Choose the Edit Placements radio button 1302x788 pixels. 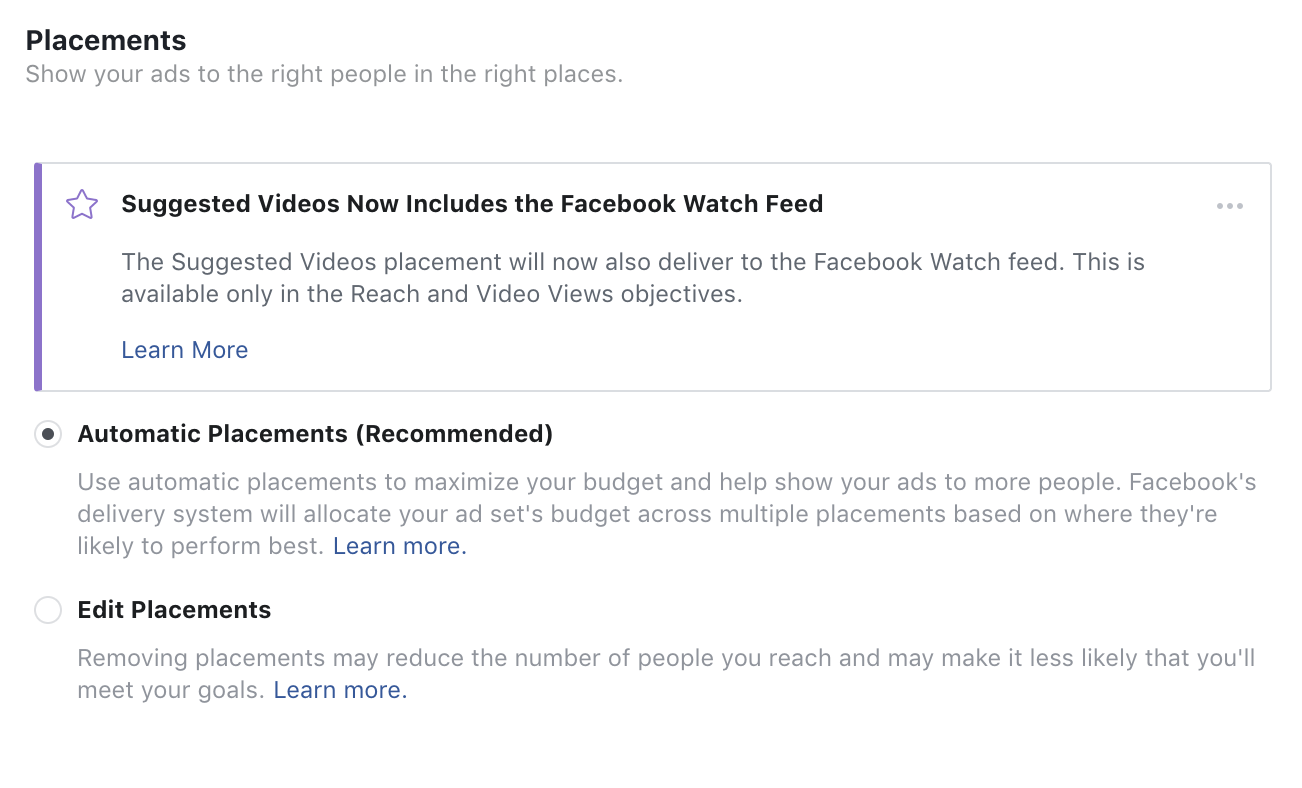point(48,610)
